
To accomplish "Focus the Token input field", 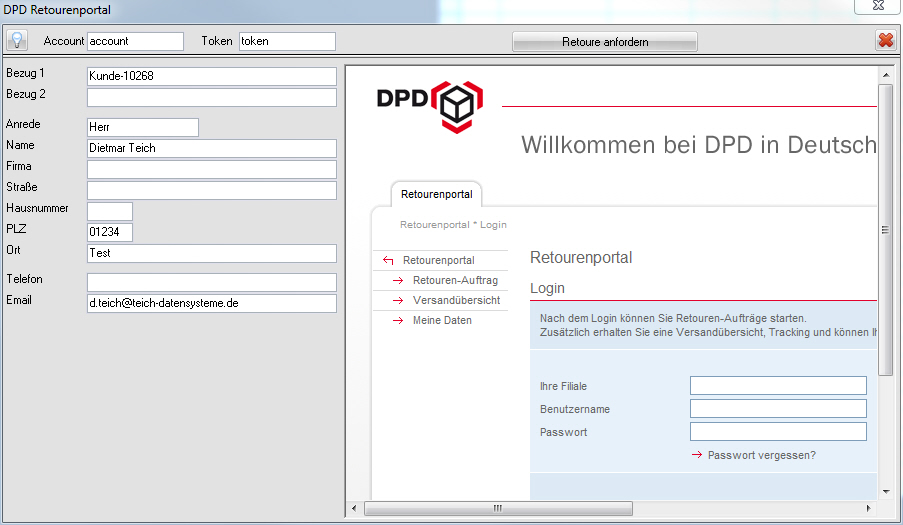I will click(287, 41).
